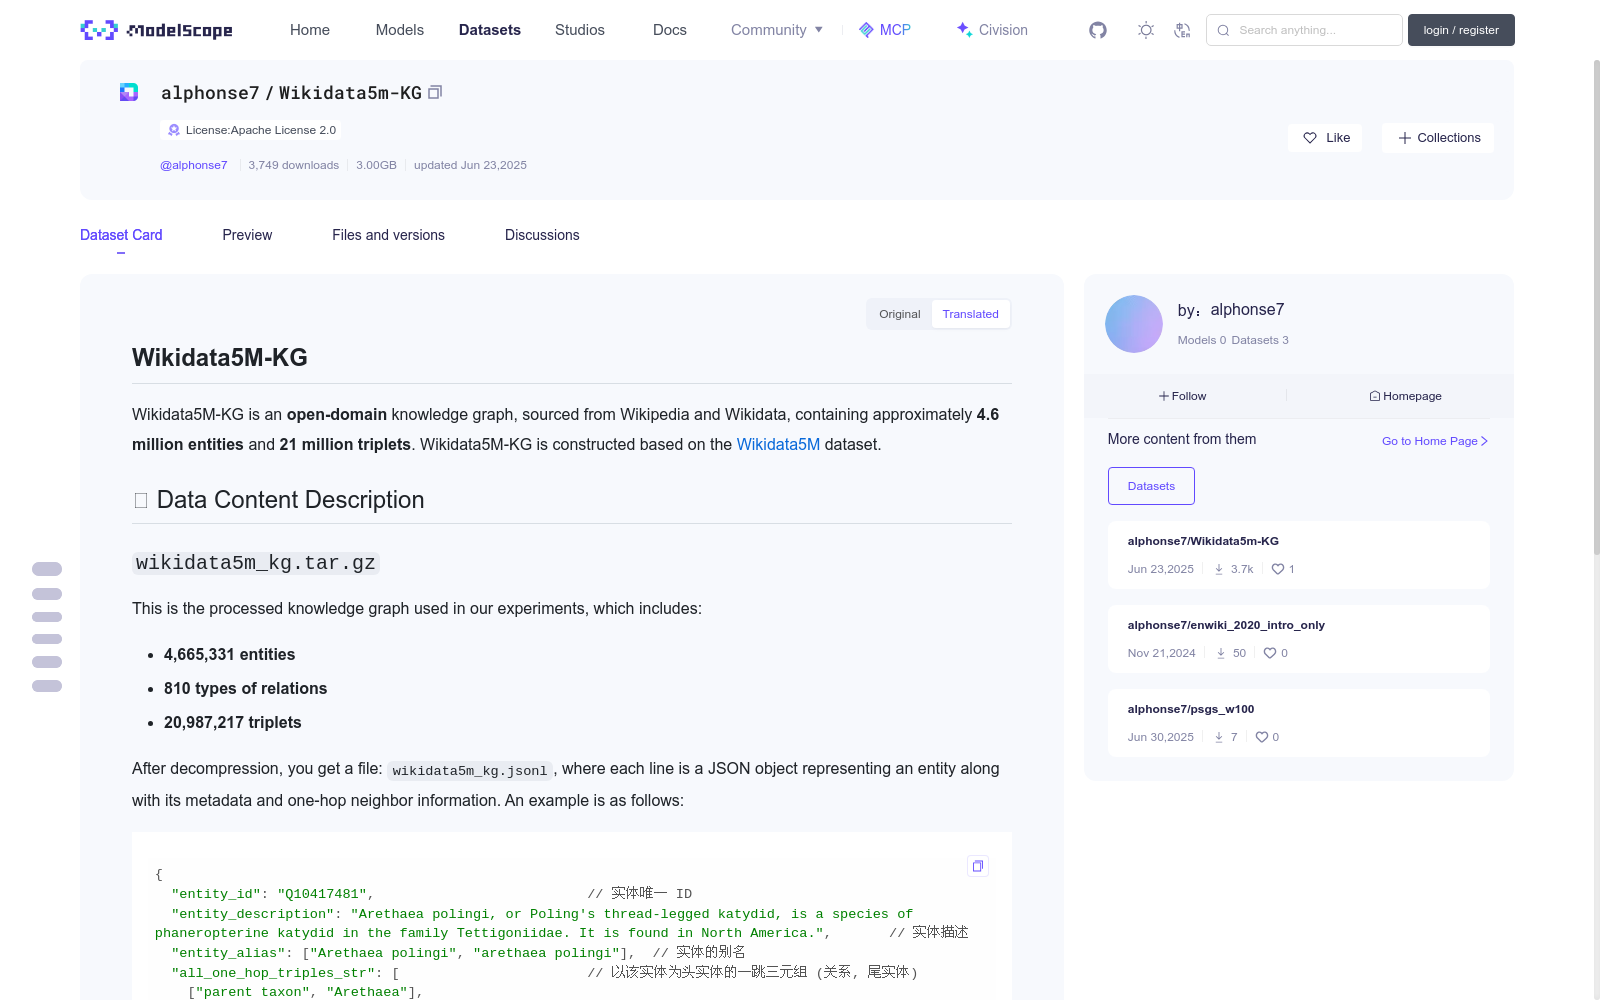The height and width of the screenshot is (1000, 1600).
Task: Copy the JSON example code block
Action: coord(978,866)
